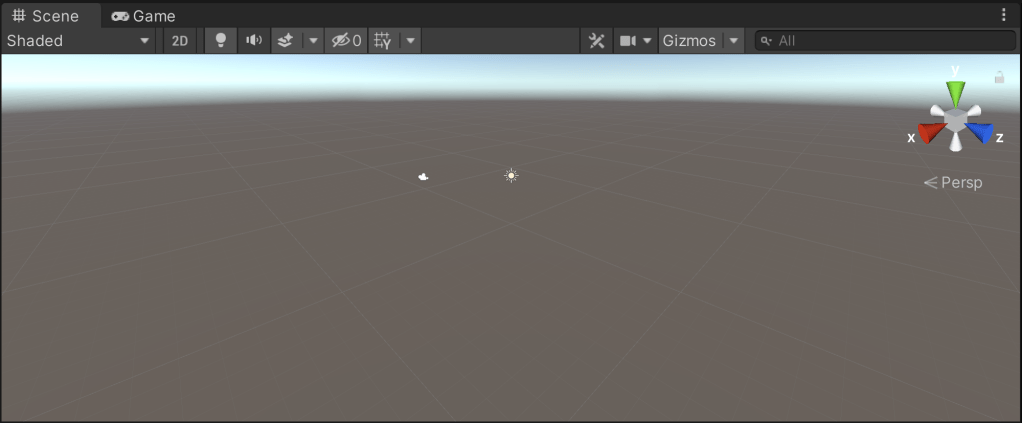Expand the scene effects dropdown arrow
The height and width of the screenshot is (423, 1022).
pyautogui.click(x=312, y=41)
